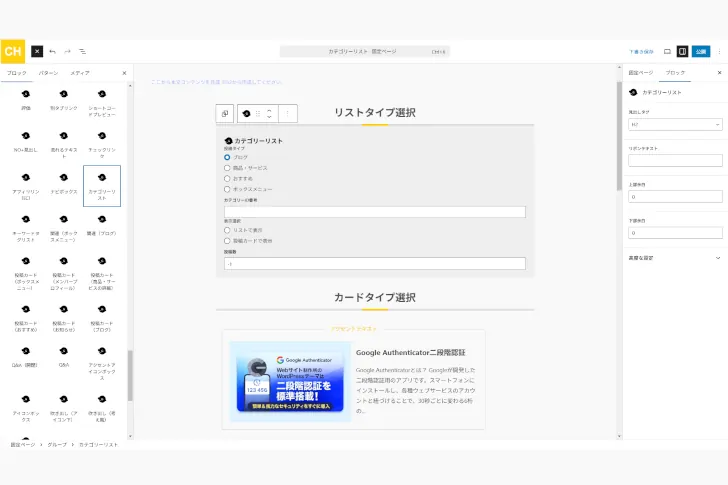Switch to the パターン tab

coord(48,73)
